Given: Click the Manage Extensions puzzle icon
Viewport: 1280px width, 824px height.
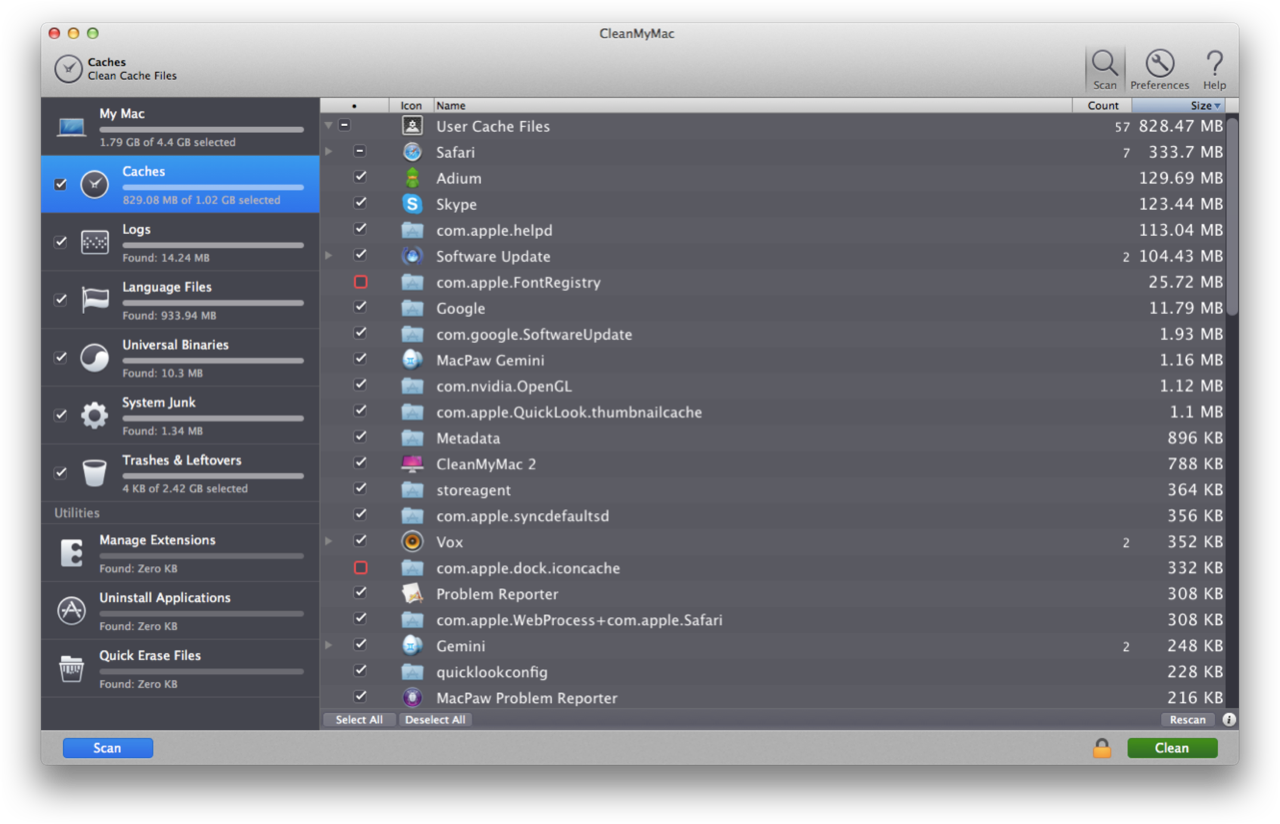Looking at the screenshot, I should 71,553.
